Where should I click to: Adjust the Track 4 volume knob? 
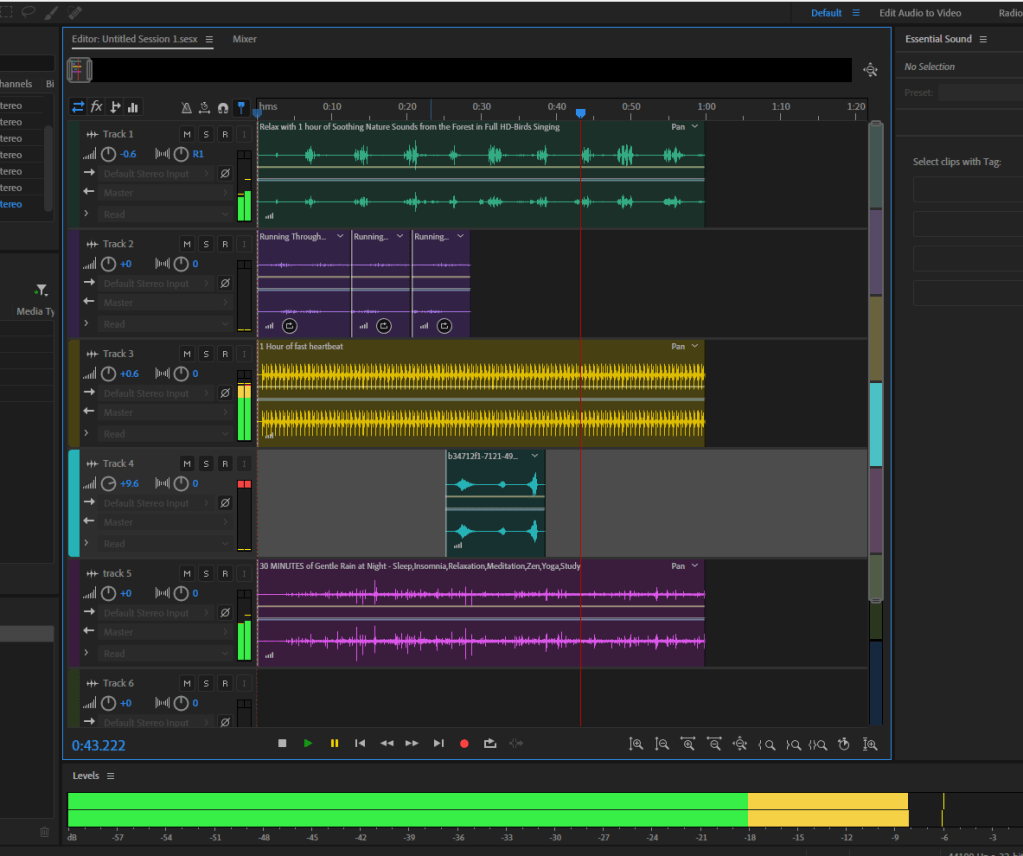point(109,484)
